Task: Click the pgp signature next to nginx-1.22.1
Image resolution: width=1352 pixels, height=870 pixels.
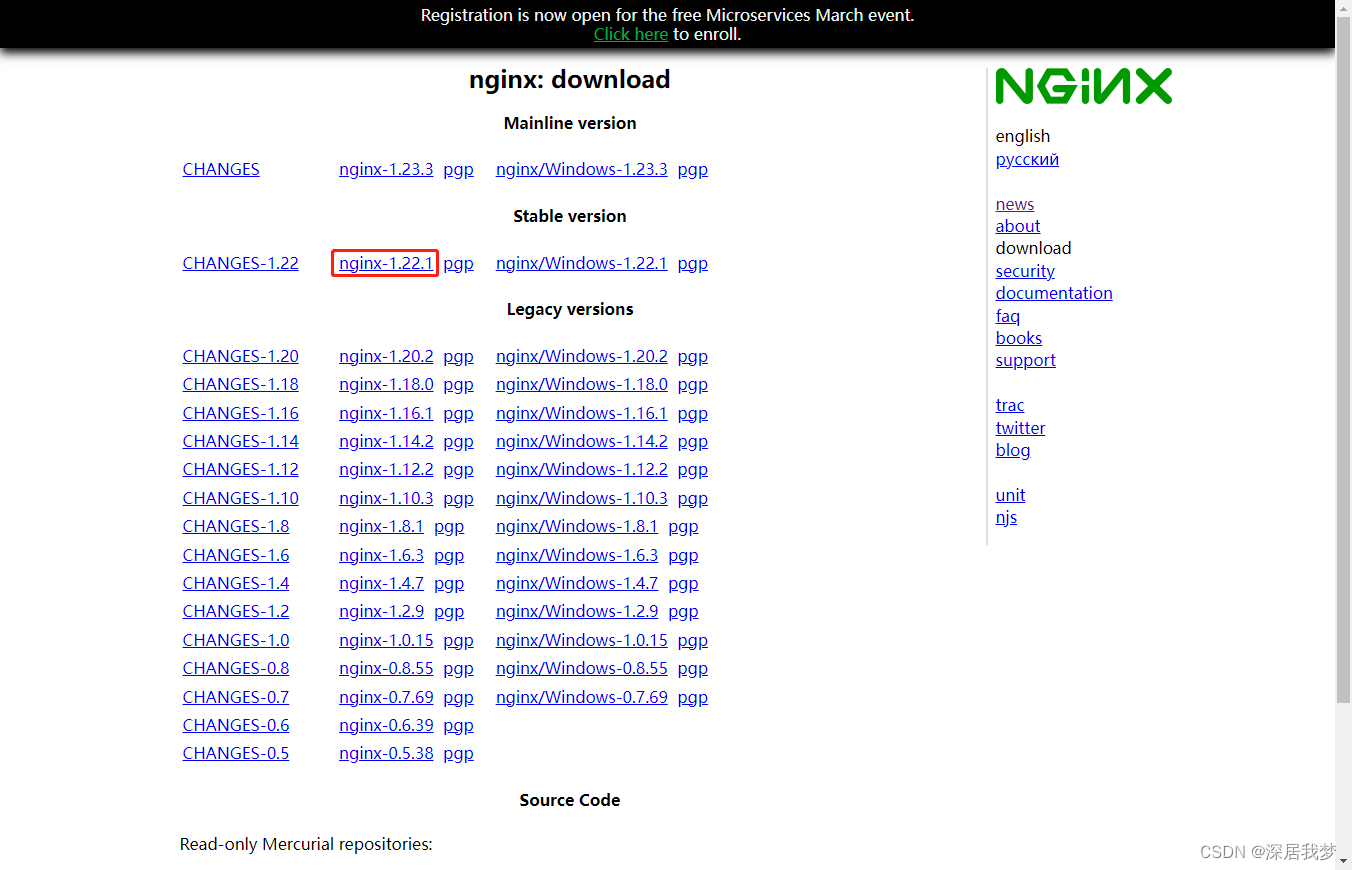Action: [x=458, y=263]
